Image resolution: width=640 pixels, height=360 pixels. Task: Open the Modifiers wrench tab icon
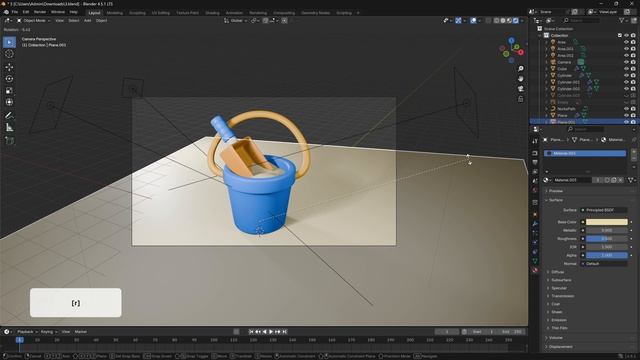(535, 224)
